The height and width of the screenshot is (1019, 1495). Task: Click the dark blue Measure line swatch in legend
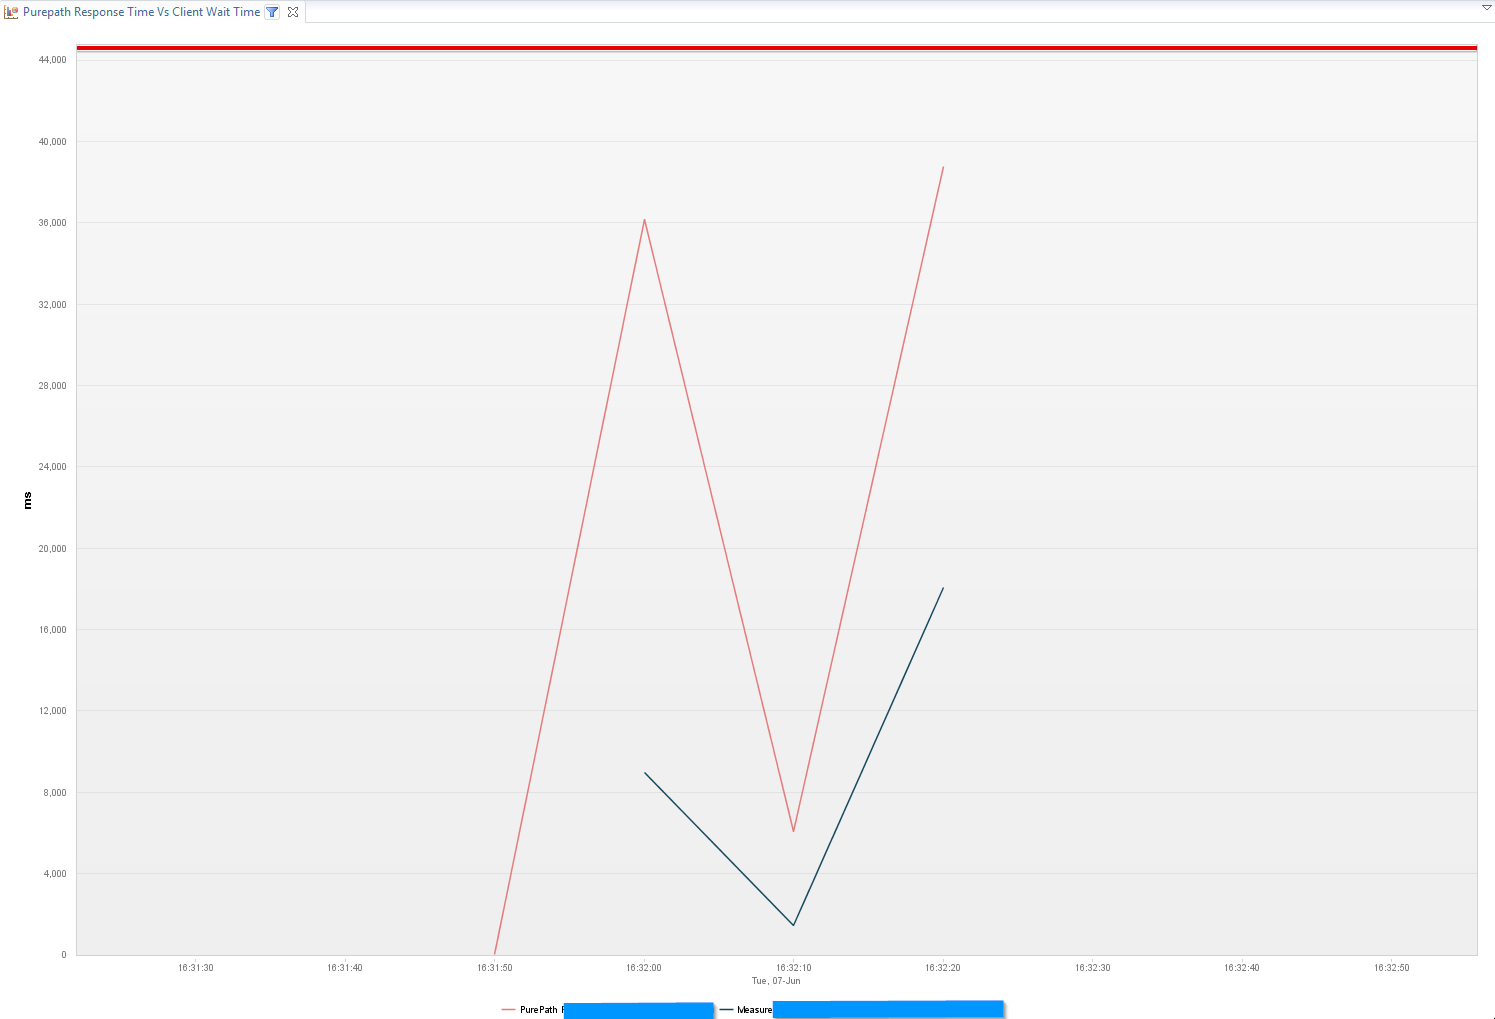[x=726, y=1010]
